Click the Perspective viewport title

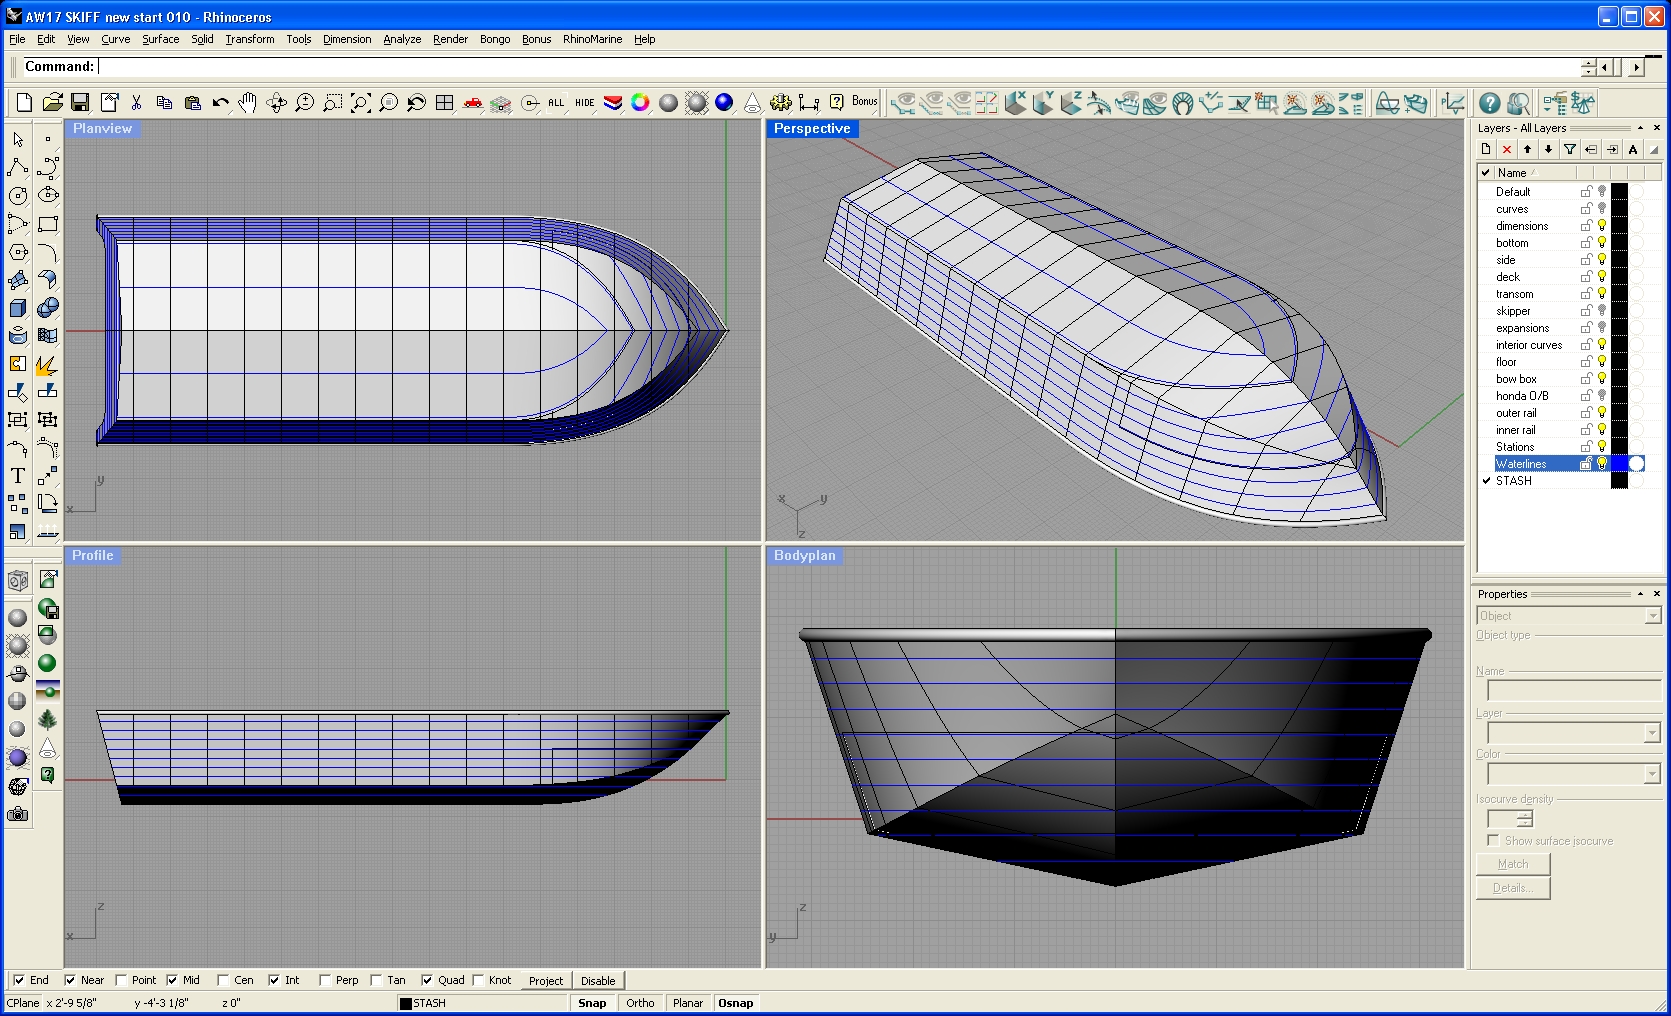coord(812,128)
